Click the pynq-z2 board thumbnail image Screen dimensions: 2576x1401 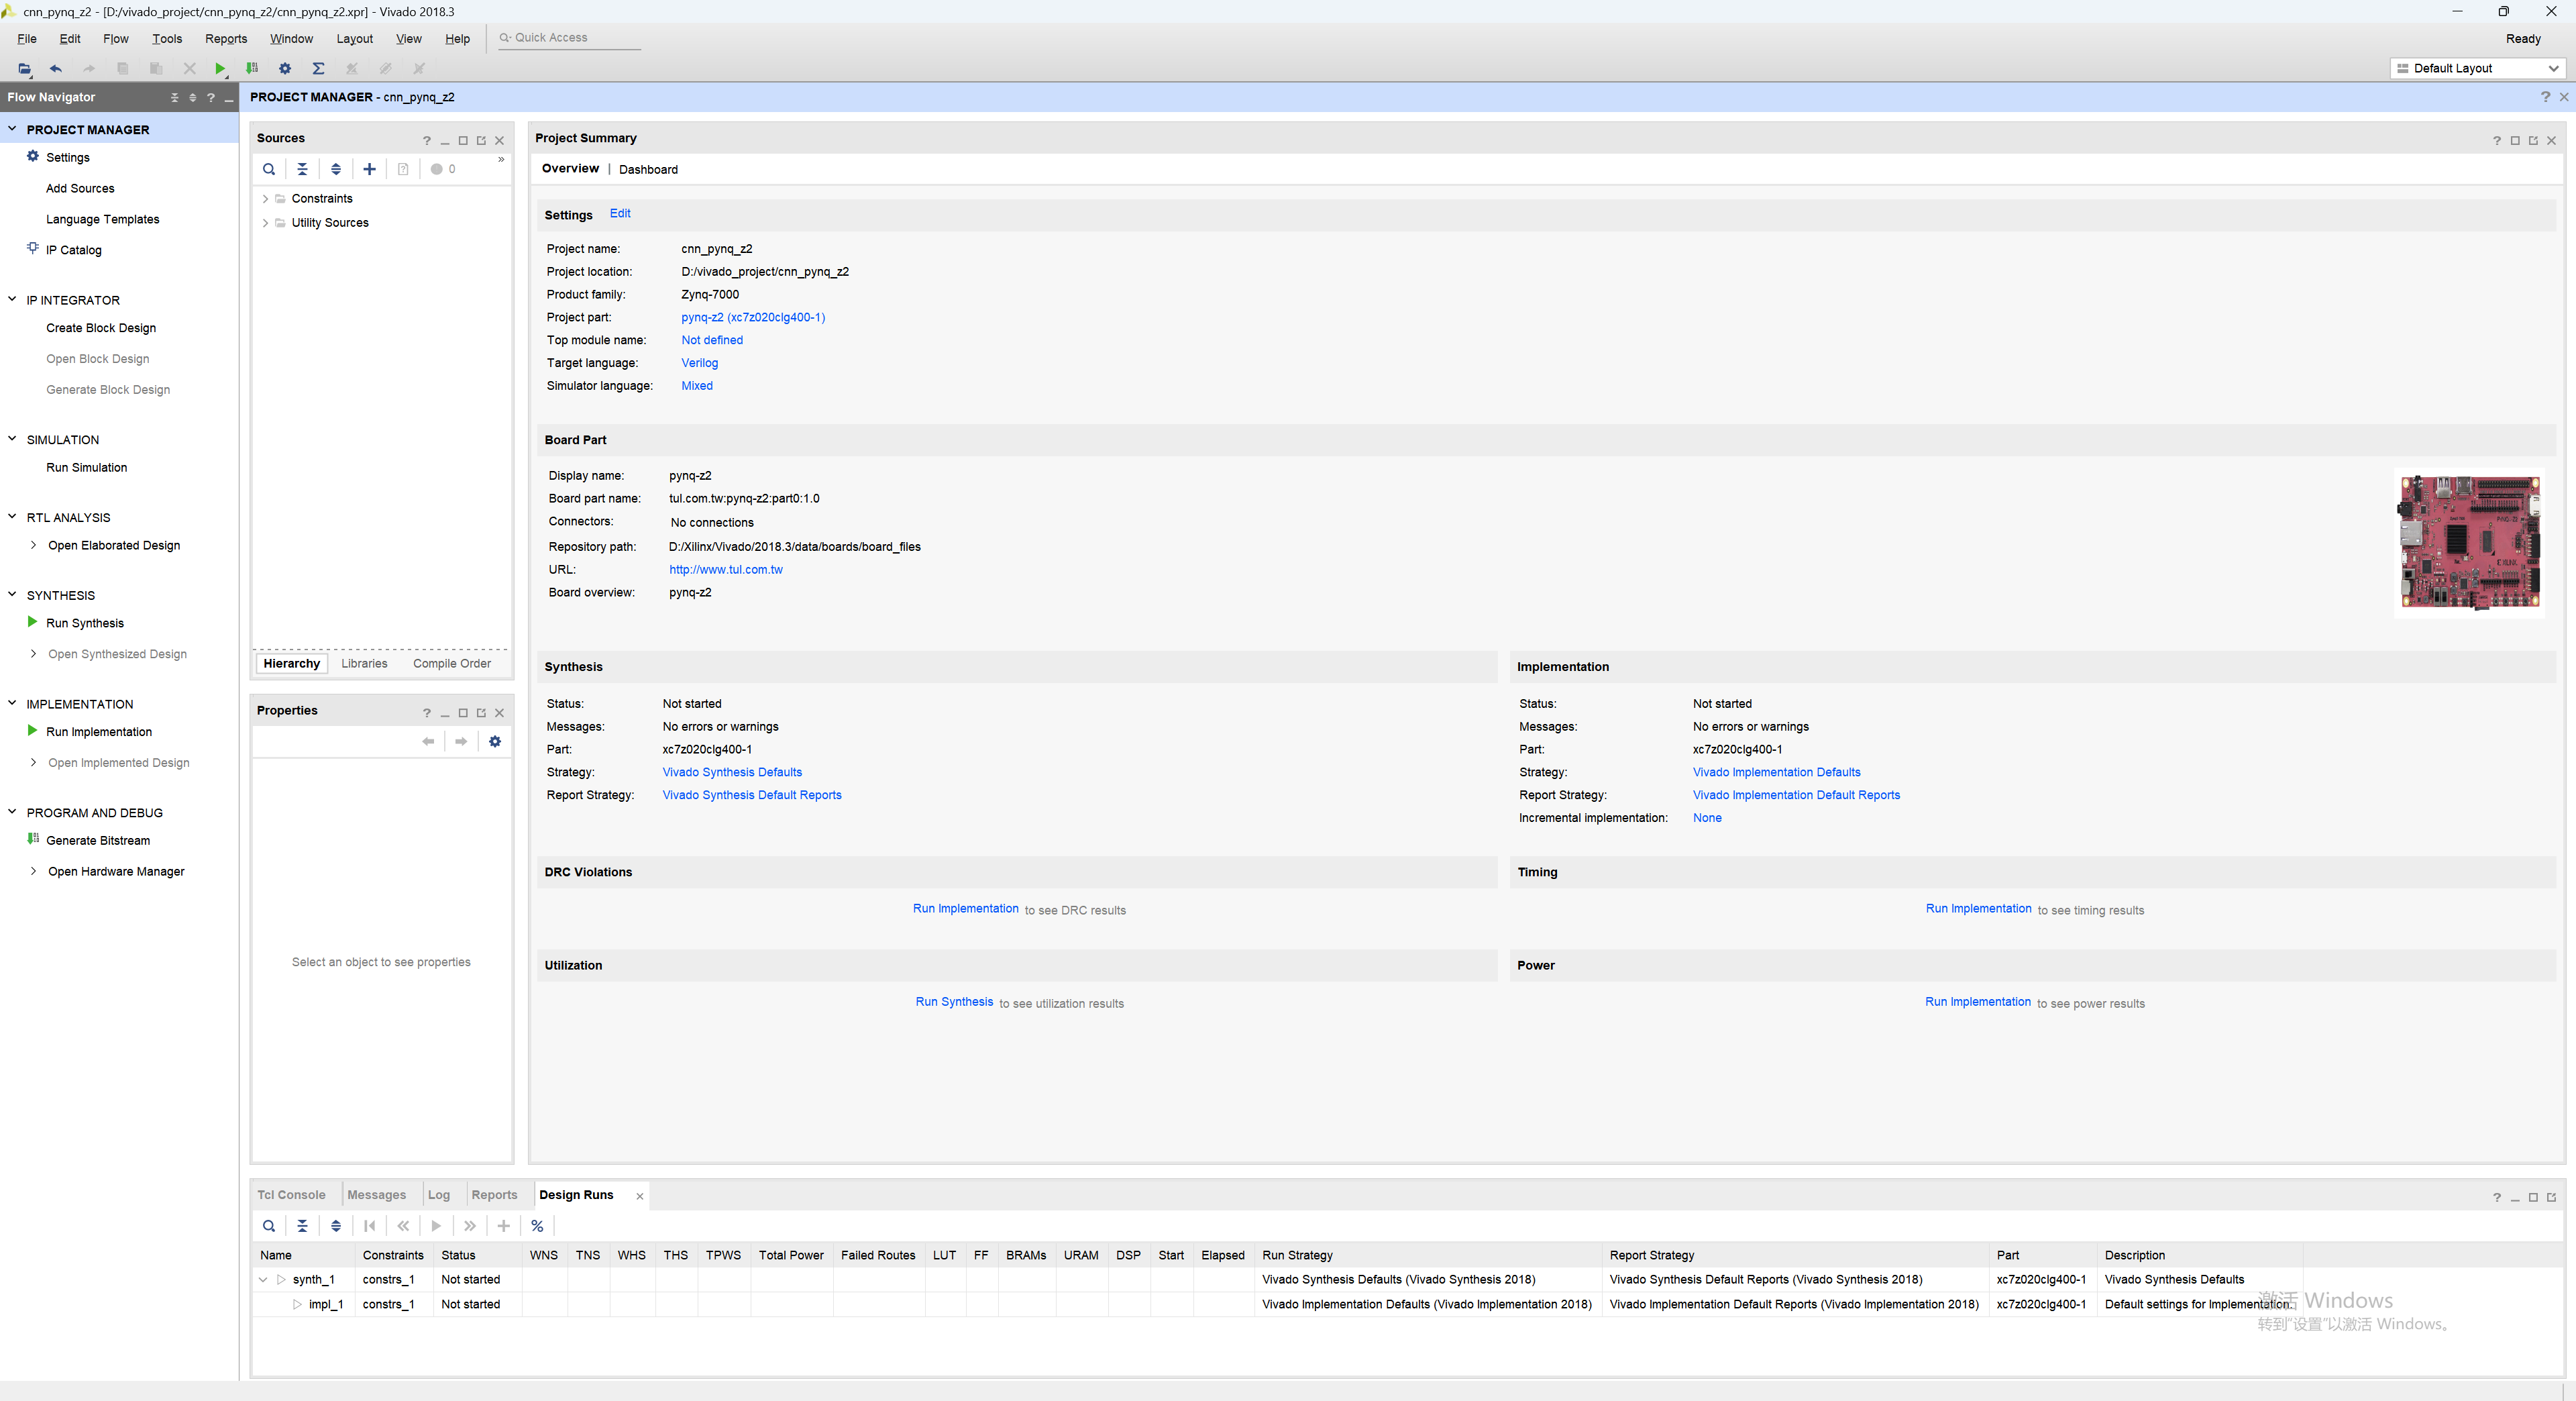[x=2469, y=542]
